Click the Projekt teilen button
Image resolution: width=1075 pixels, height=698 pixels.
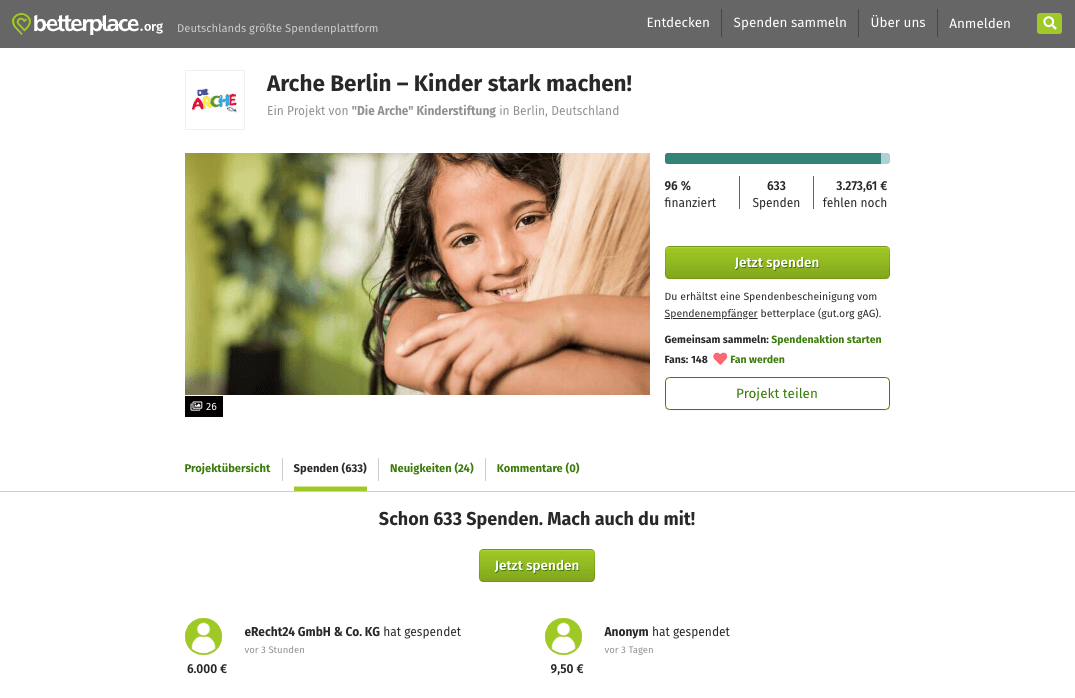pos(777,394)
